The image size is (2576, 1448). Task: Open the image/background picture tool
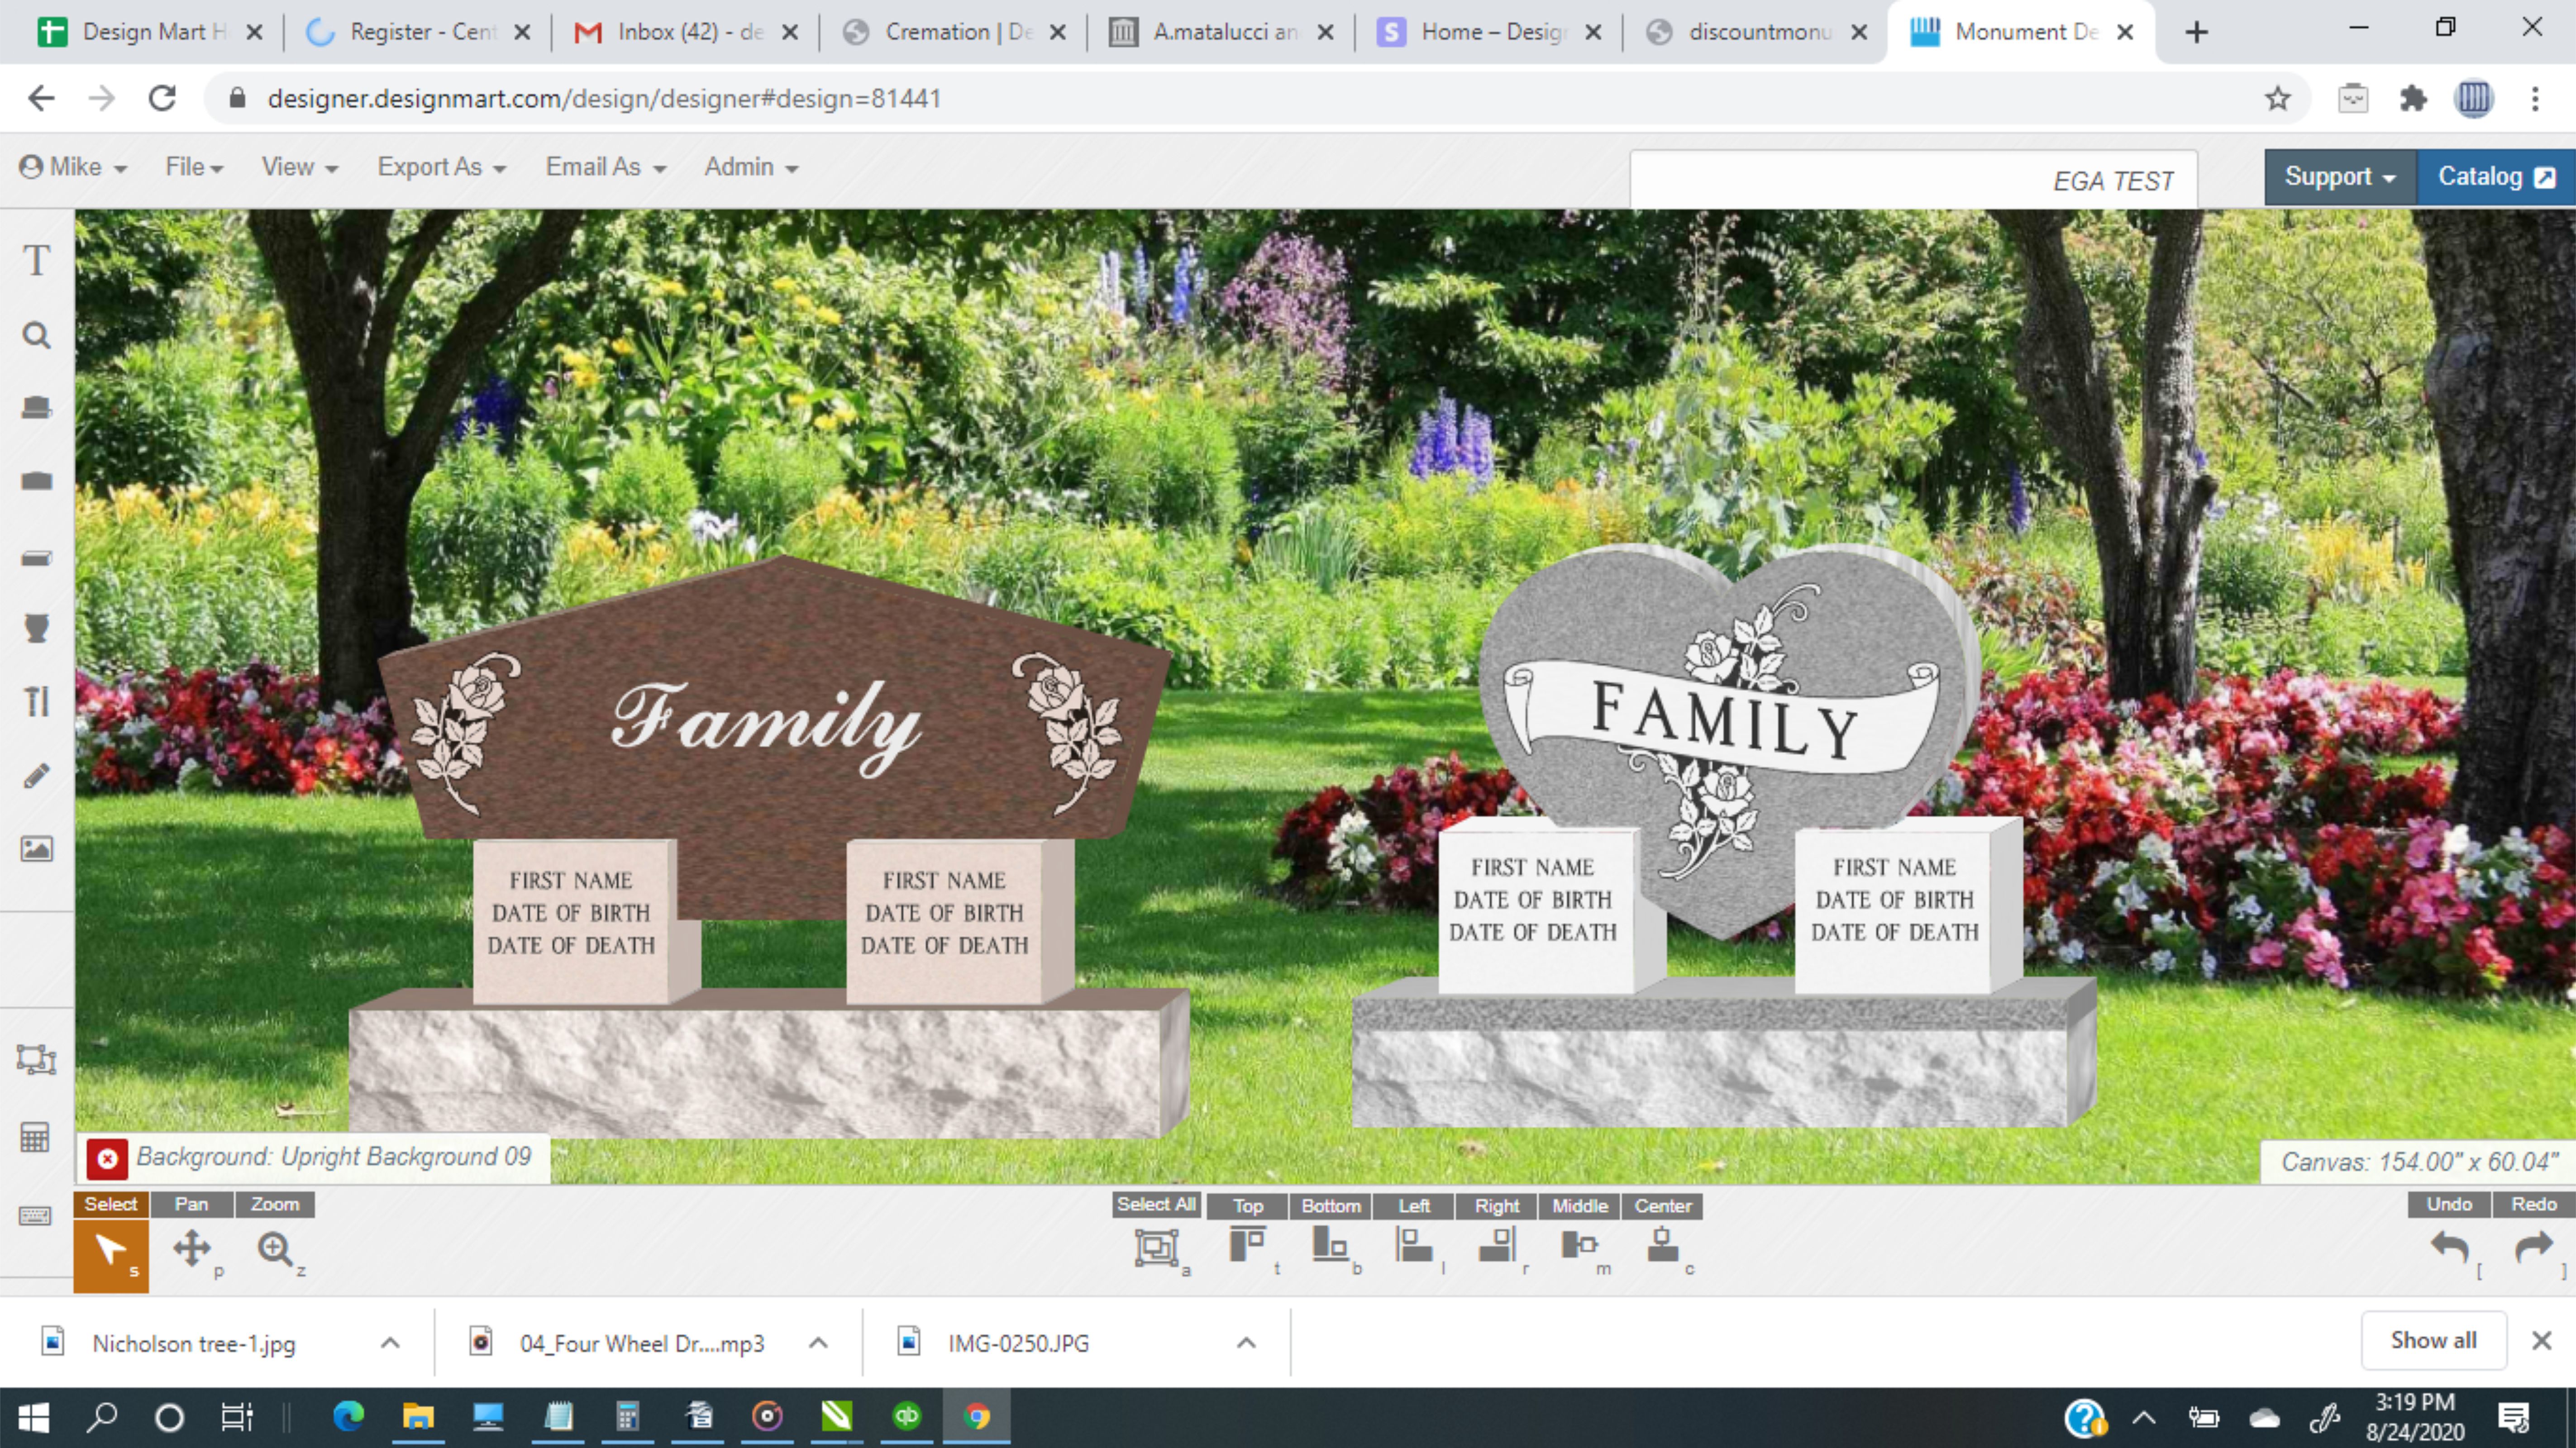(x=37, y=849)
